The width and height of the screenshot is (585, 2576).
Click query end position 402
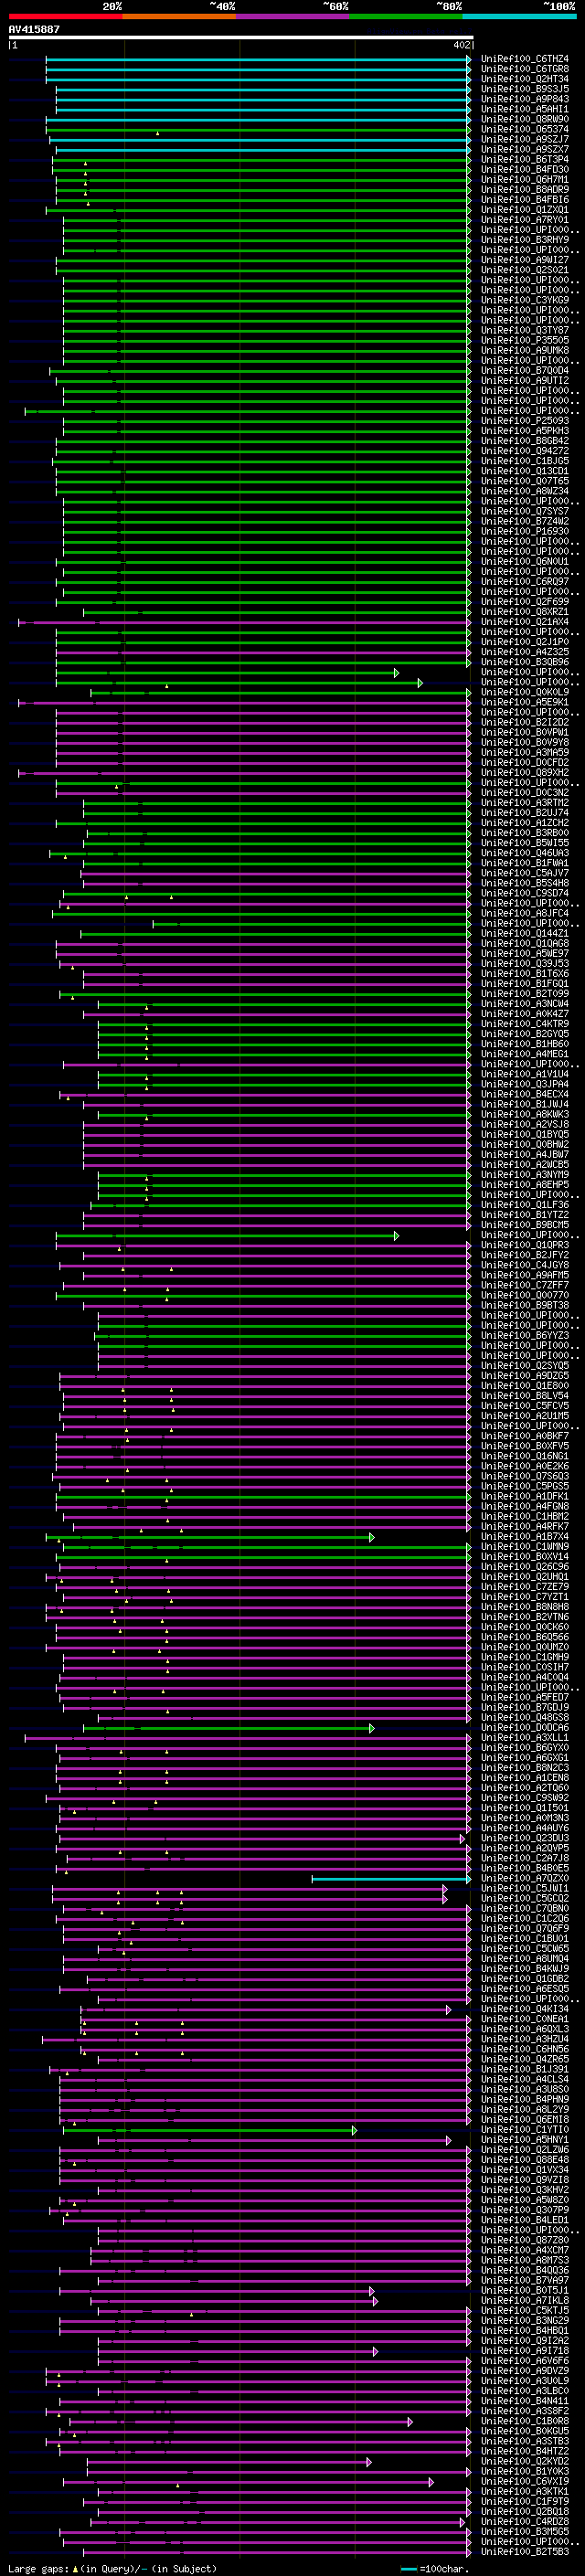tap(461, 45)
